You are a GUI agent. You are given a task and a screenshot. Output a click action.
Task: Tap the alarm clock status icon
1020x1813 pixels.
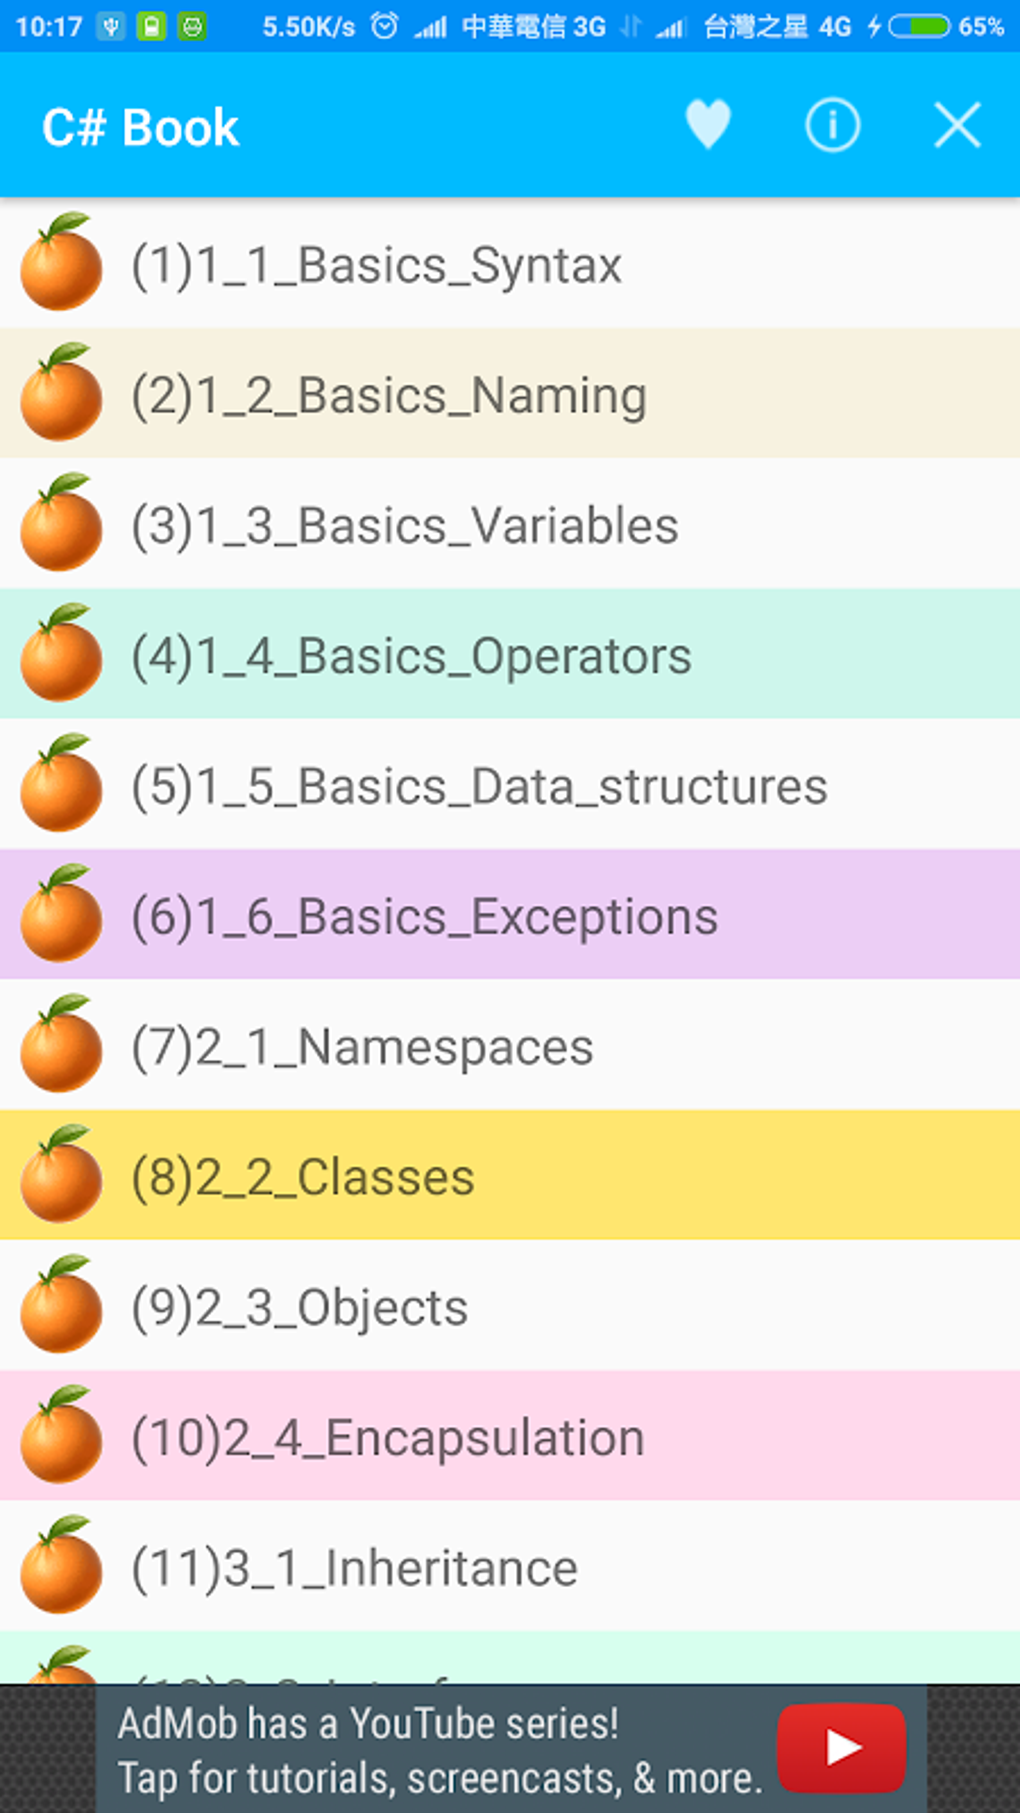(x=384, y=26)
